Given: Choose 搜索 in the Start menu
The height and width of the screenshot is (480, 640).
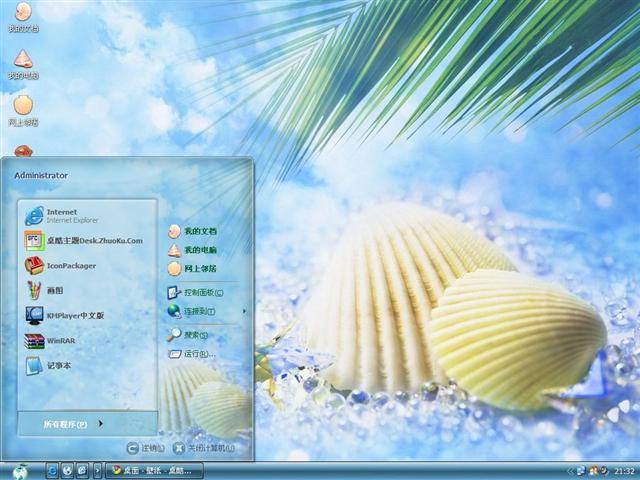Looking at the screenshot, I should pyautogui.click(x=190, y=335).
